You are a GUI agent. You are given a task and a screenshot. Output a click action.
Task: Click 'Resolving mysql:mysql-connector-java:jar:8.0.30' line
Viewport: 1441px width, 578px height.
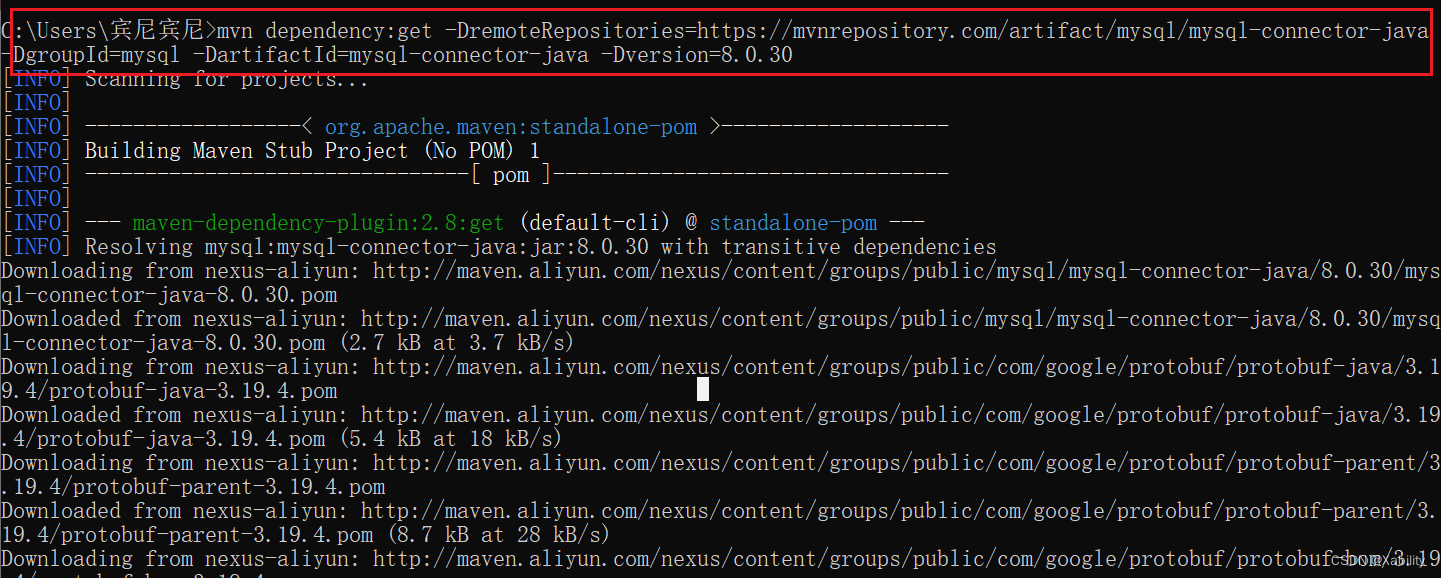(x=541, y=247)
